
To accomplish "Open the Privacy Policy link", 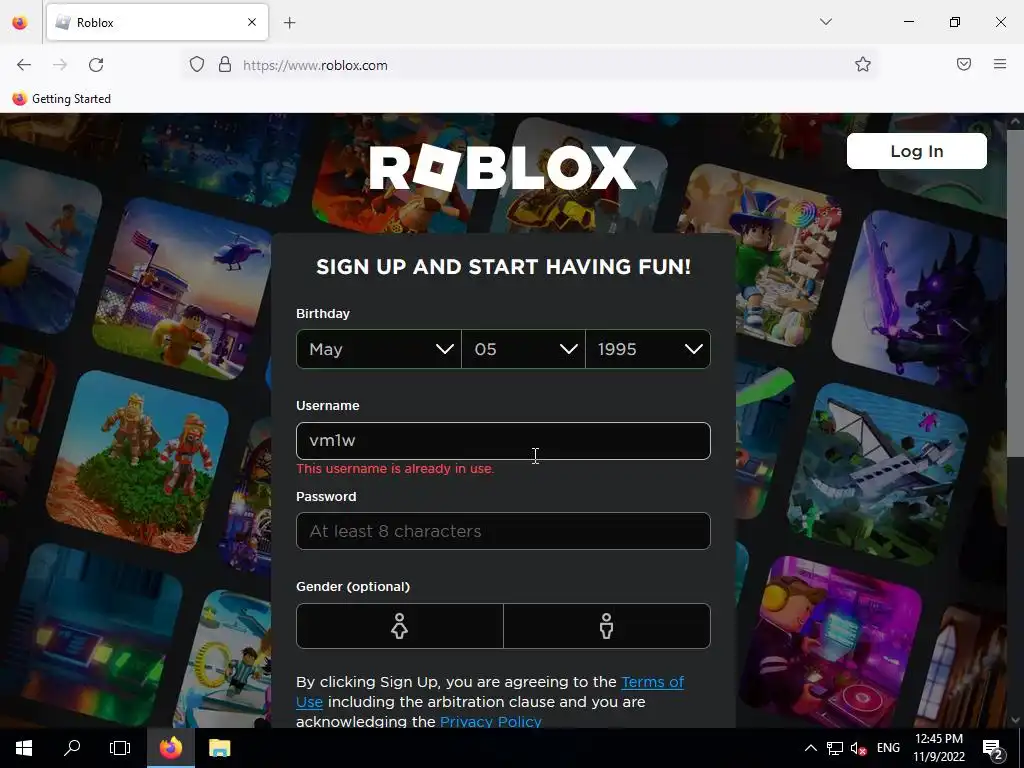I will [490, 722].
